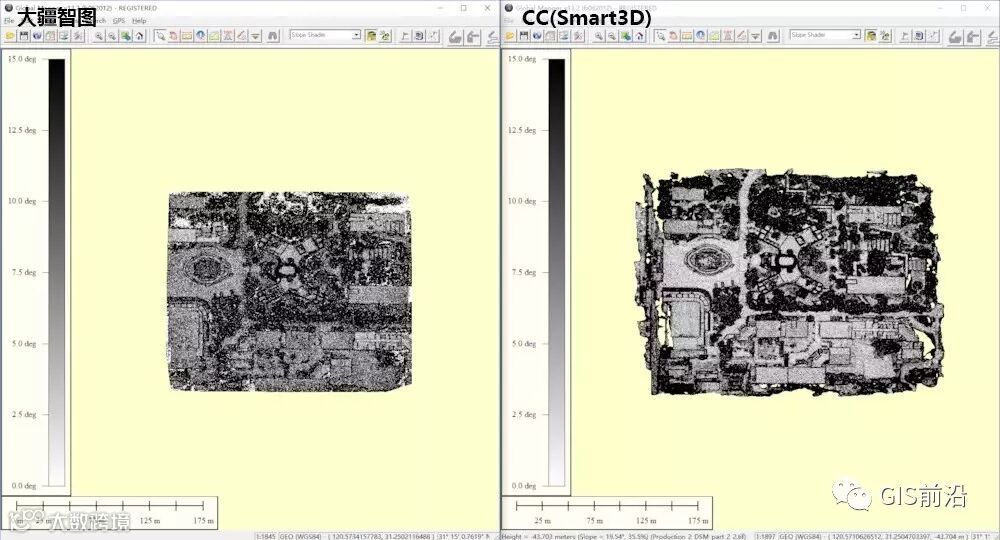Open GPS menu in left window
1000x540 pixels.
[119, 21]
